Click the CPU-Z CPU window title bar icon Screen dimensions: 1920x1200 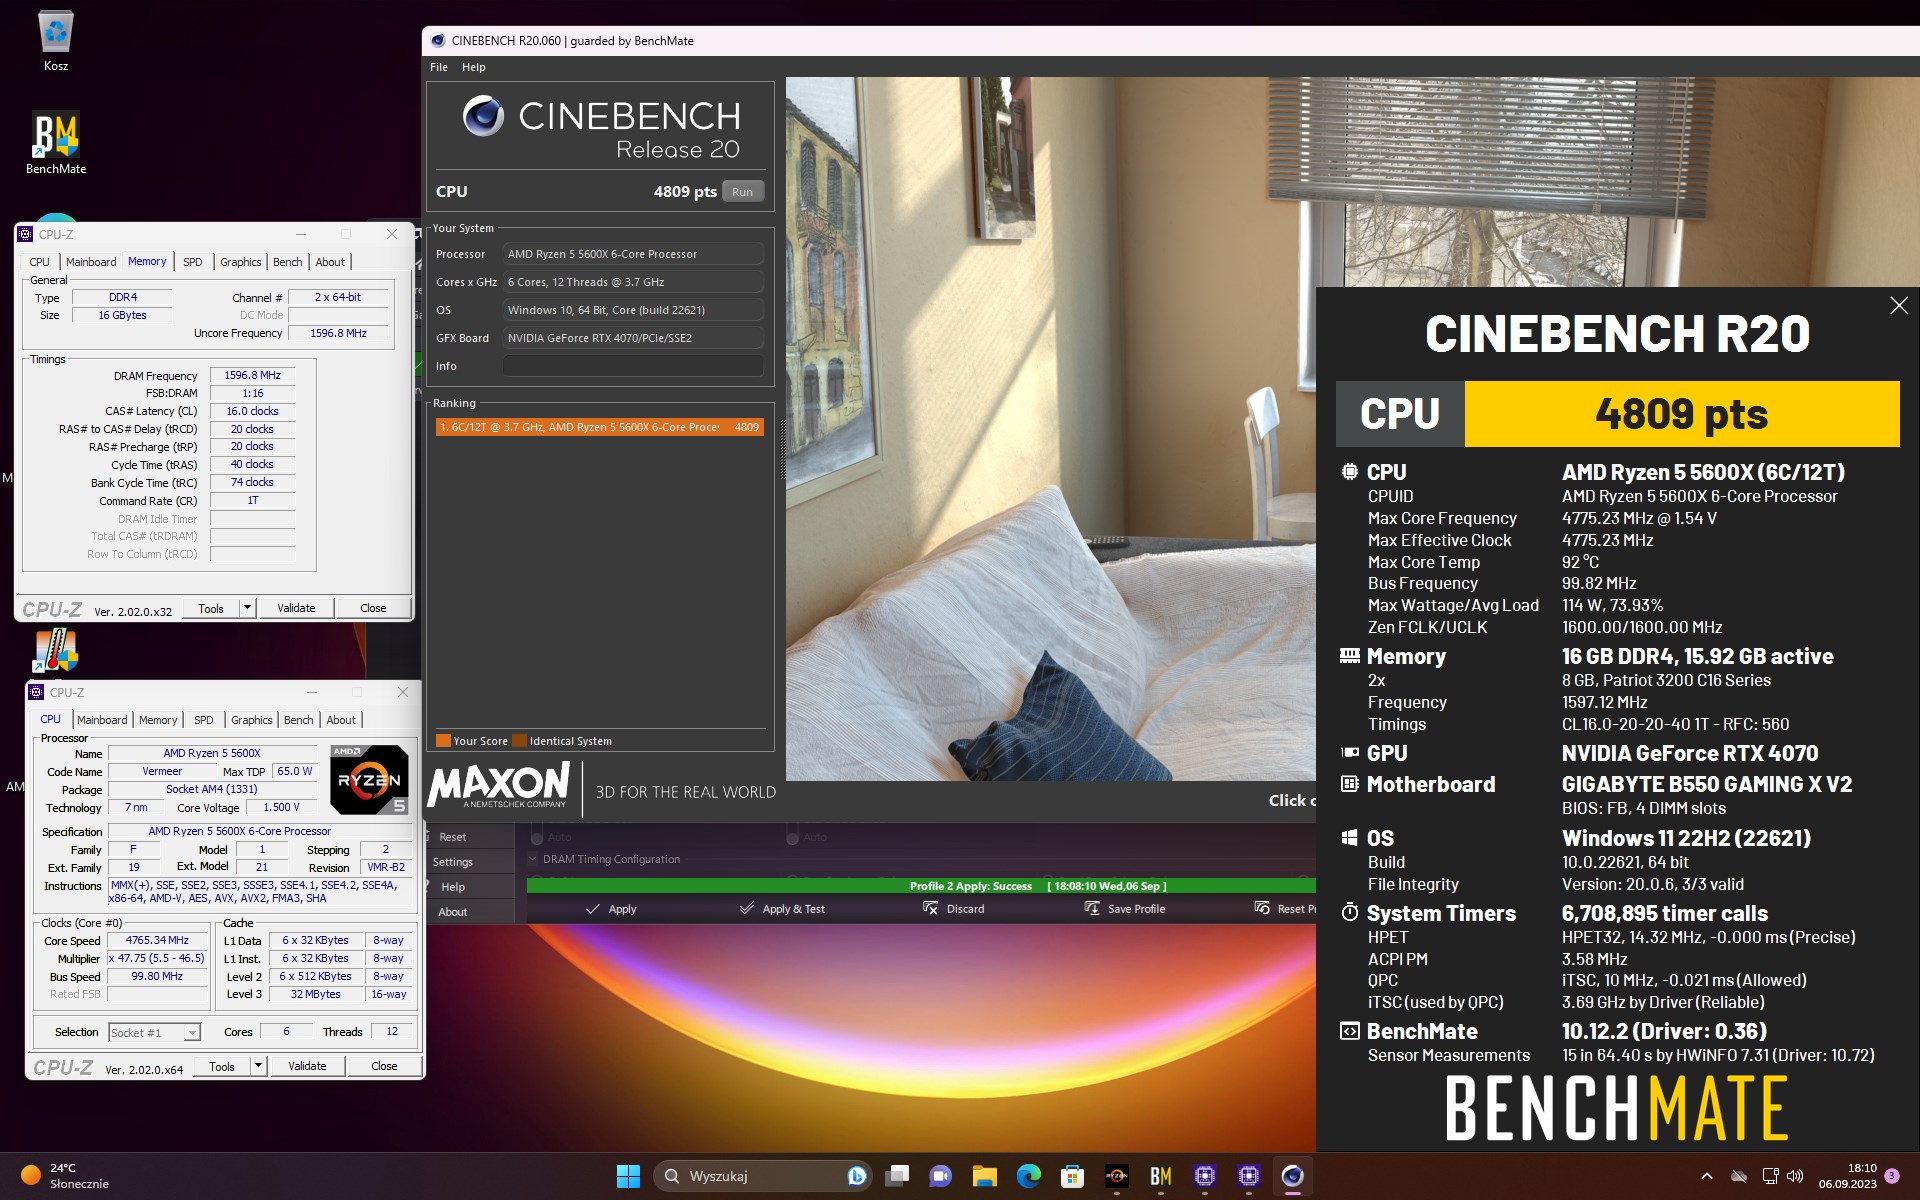click(37, 692)
